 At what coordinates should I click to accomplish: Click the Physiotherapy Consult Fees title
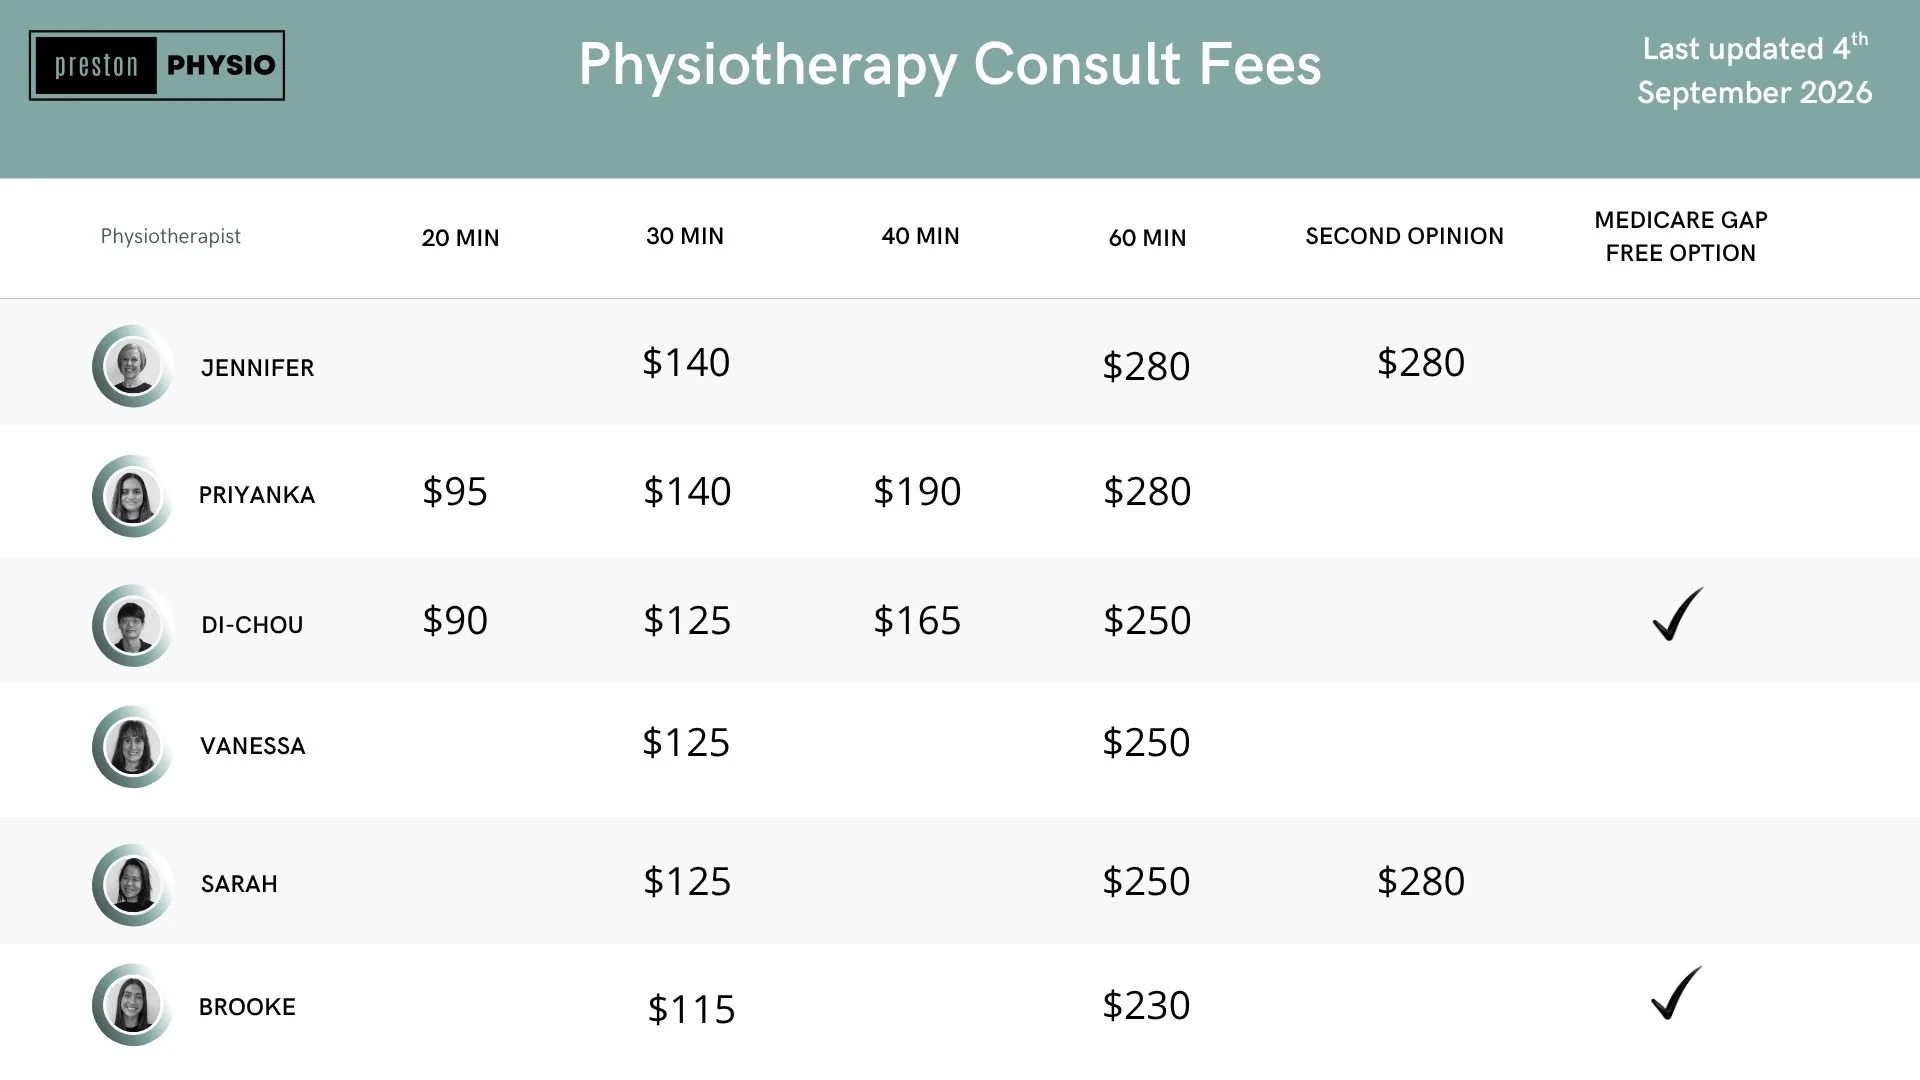950,64
